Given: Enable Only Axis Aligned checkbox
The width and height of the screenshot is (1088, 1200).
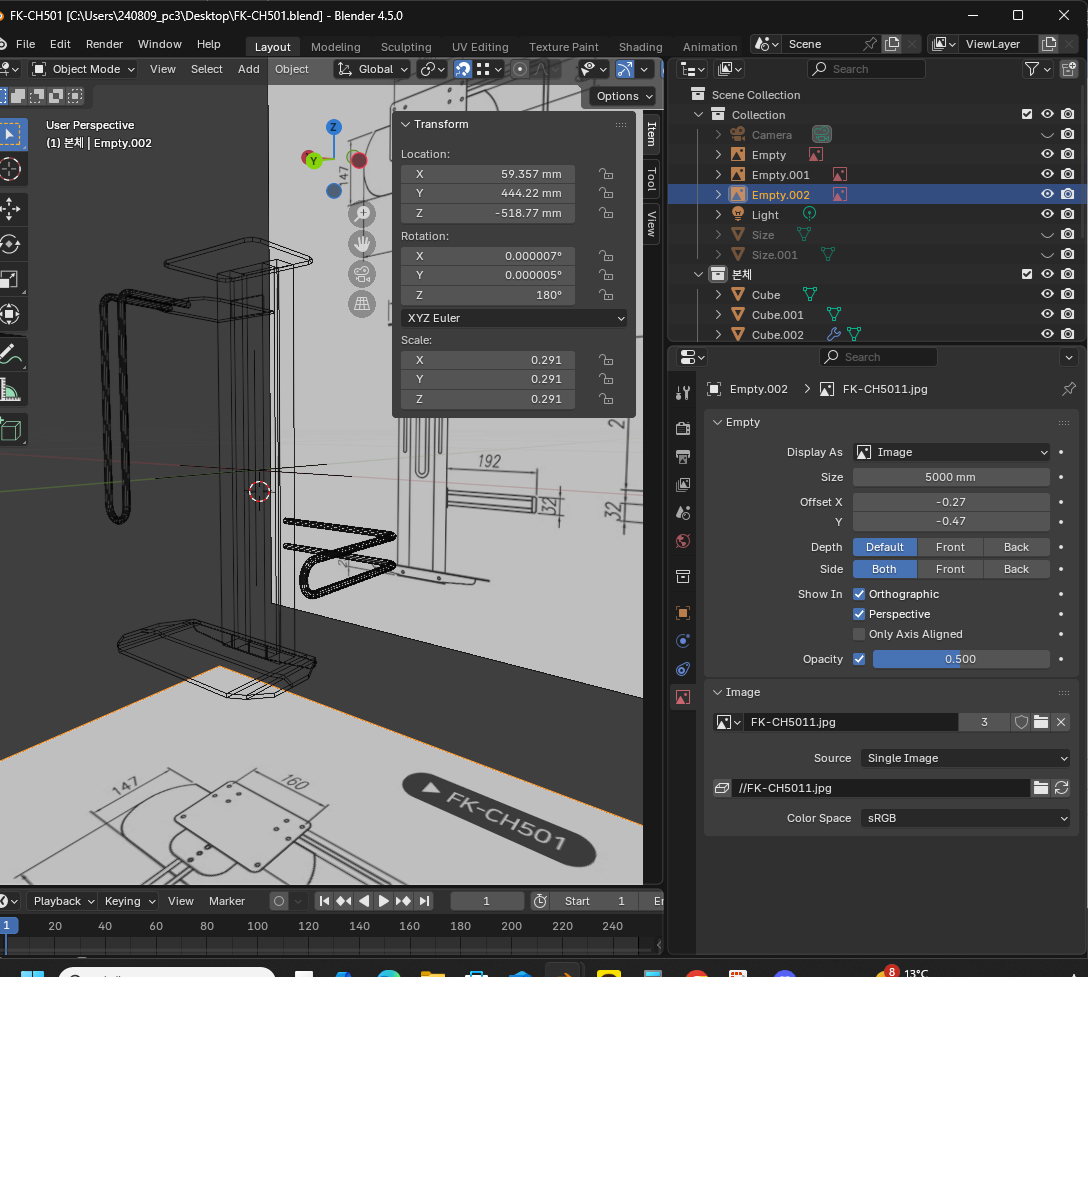Looking at the screenshot, I should coord(859,634).
